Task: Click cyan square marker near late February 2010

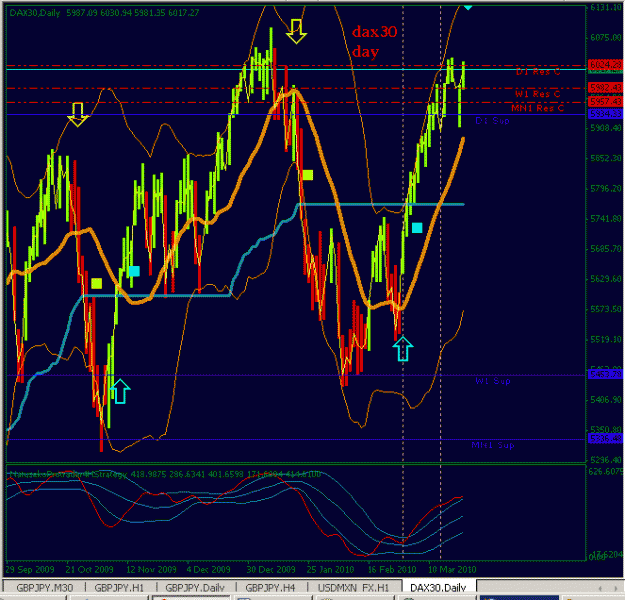Action: (x=417, y=228)
